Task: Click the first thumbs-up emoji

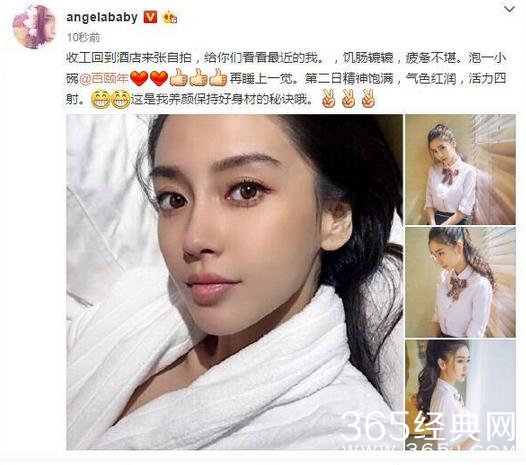Action: click(x=178, y=78)
